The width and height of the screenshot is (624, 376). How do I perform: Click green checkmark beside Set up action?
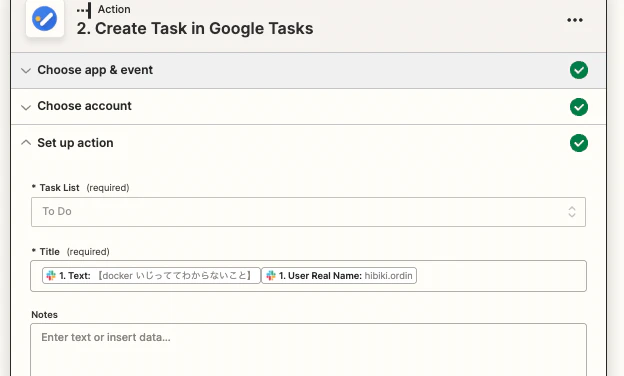[579, 143]
